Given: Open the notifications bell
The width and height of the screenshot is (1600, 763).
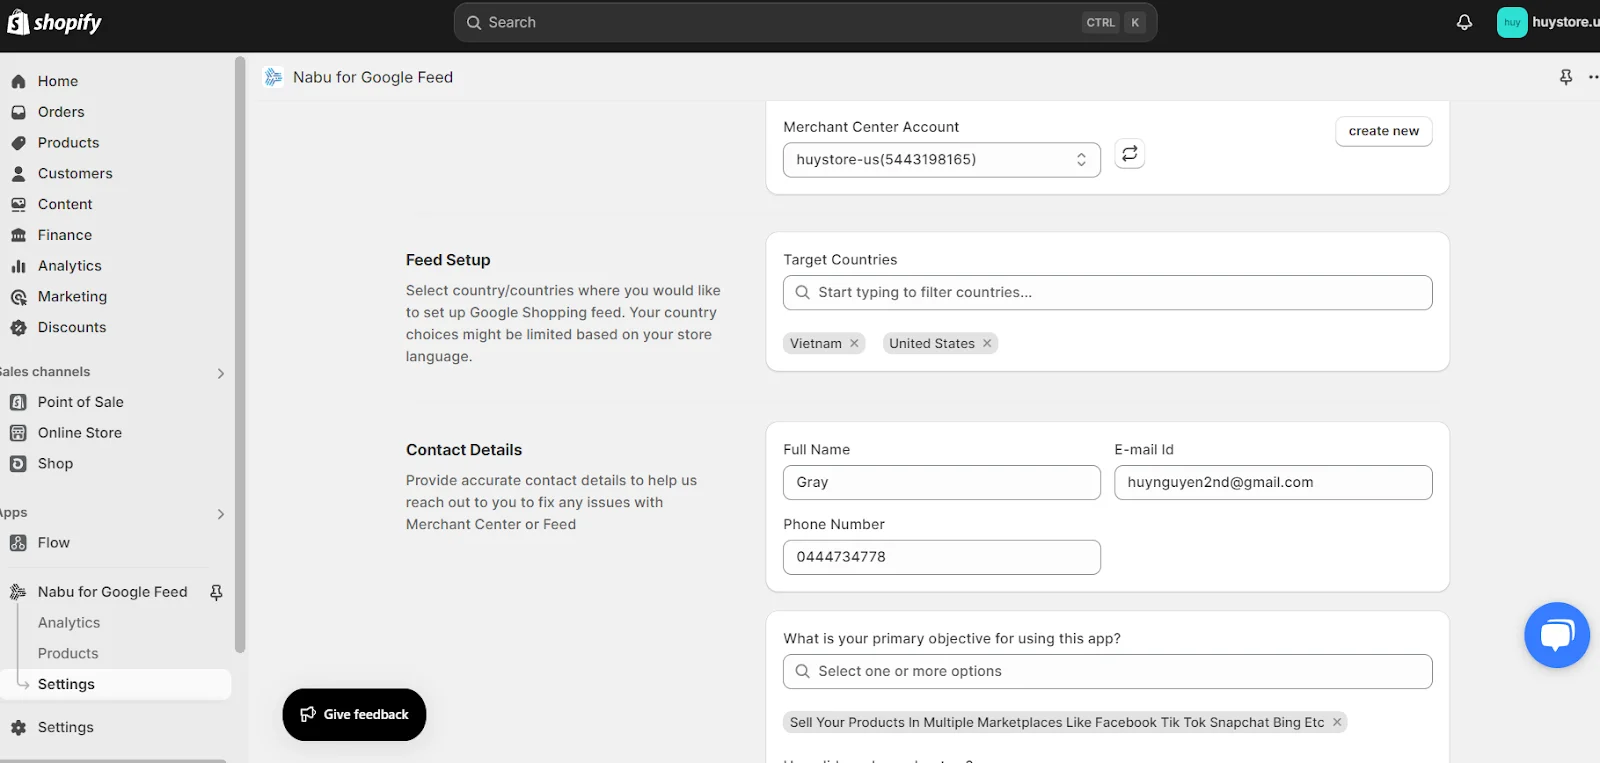Looking at the screenshot, I should pyautogui.click(x=1464, y=22).
